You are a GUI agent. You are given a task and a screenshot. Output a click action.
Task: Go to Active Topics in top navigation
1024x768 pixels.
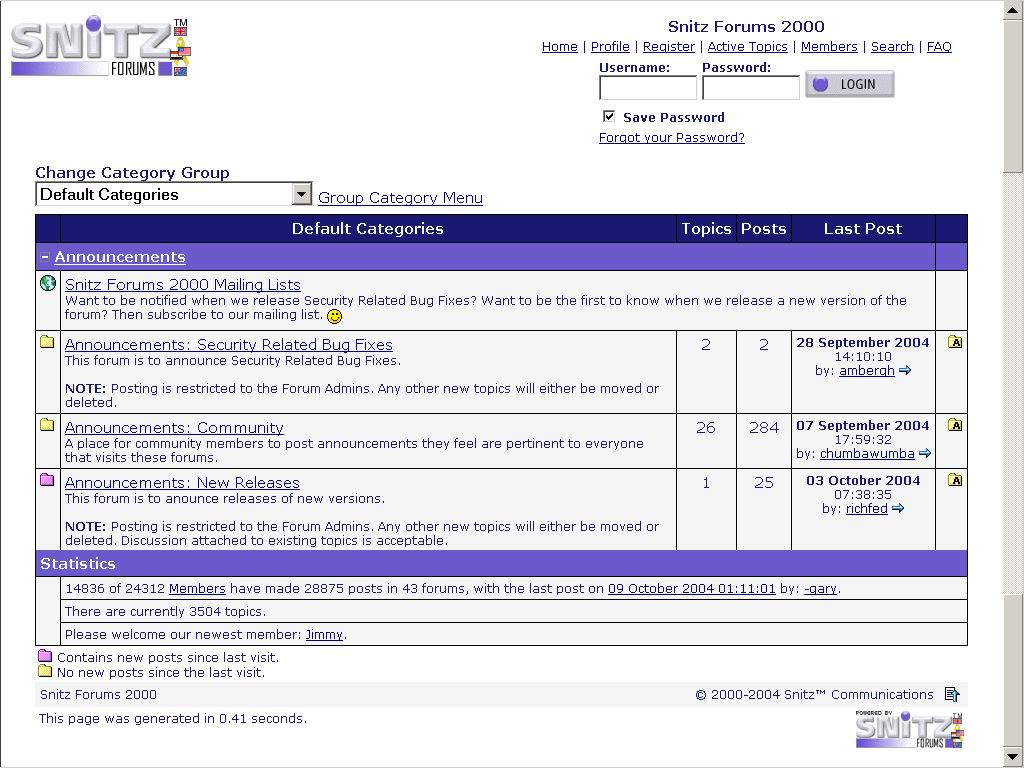[747, 46]
